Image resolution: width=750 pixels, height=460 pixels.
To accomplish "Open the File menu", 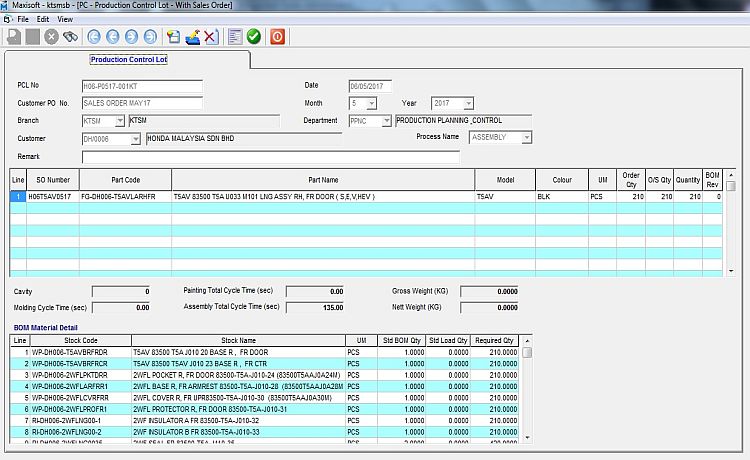I will point(23,19).
